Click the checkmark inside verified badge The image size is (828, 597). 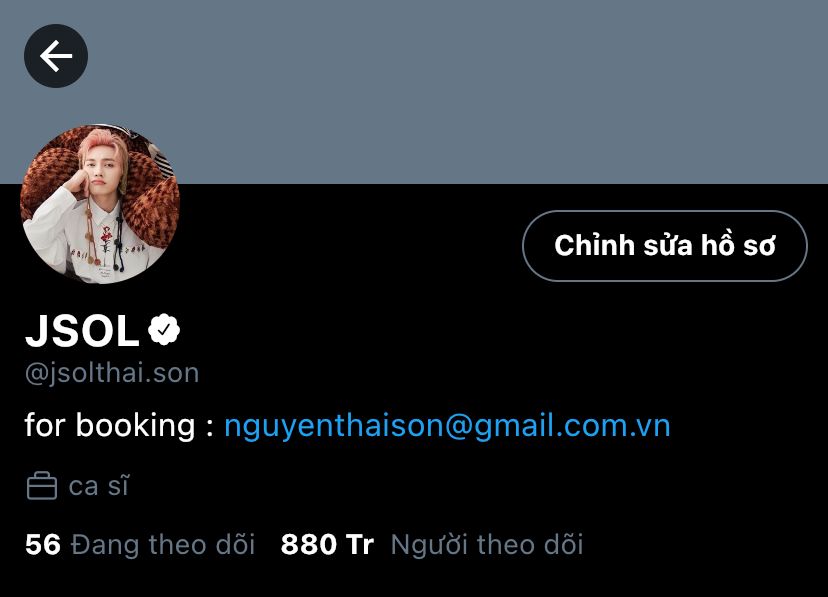[x=164, y=330]
